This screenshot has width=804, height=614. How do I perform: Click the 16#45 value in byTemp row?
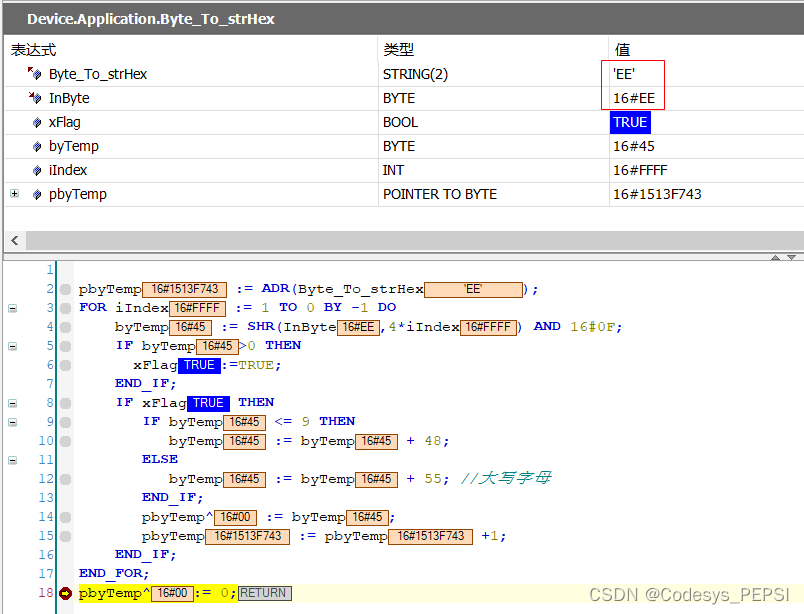click(634, 146)
